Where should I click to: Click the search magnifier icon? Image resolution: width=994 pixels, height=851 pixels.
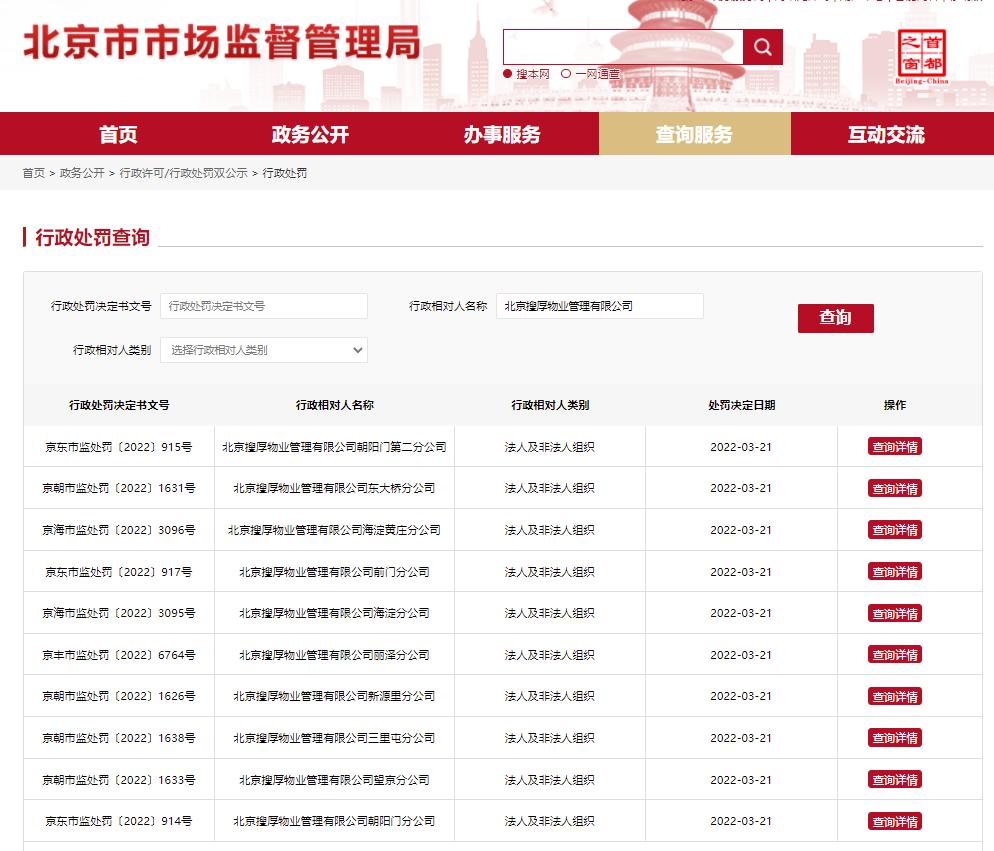pos(763,46)
